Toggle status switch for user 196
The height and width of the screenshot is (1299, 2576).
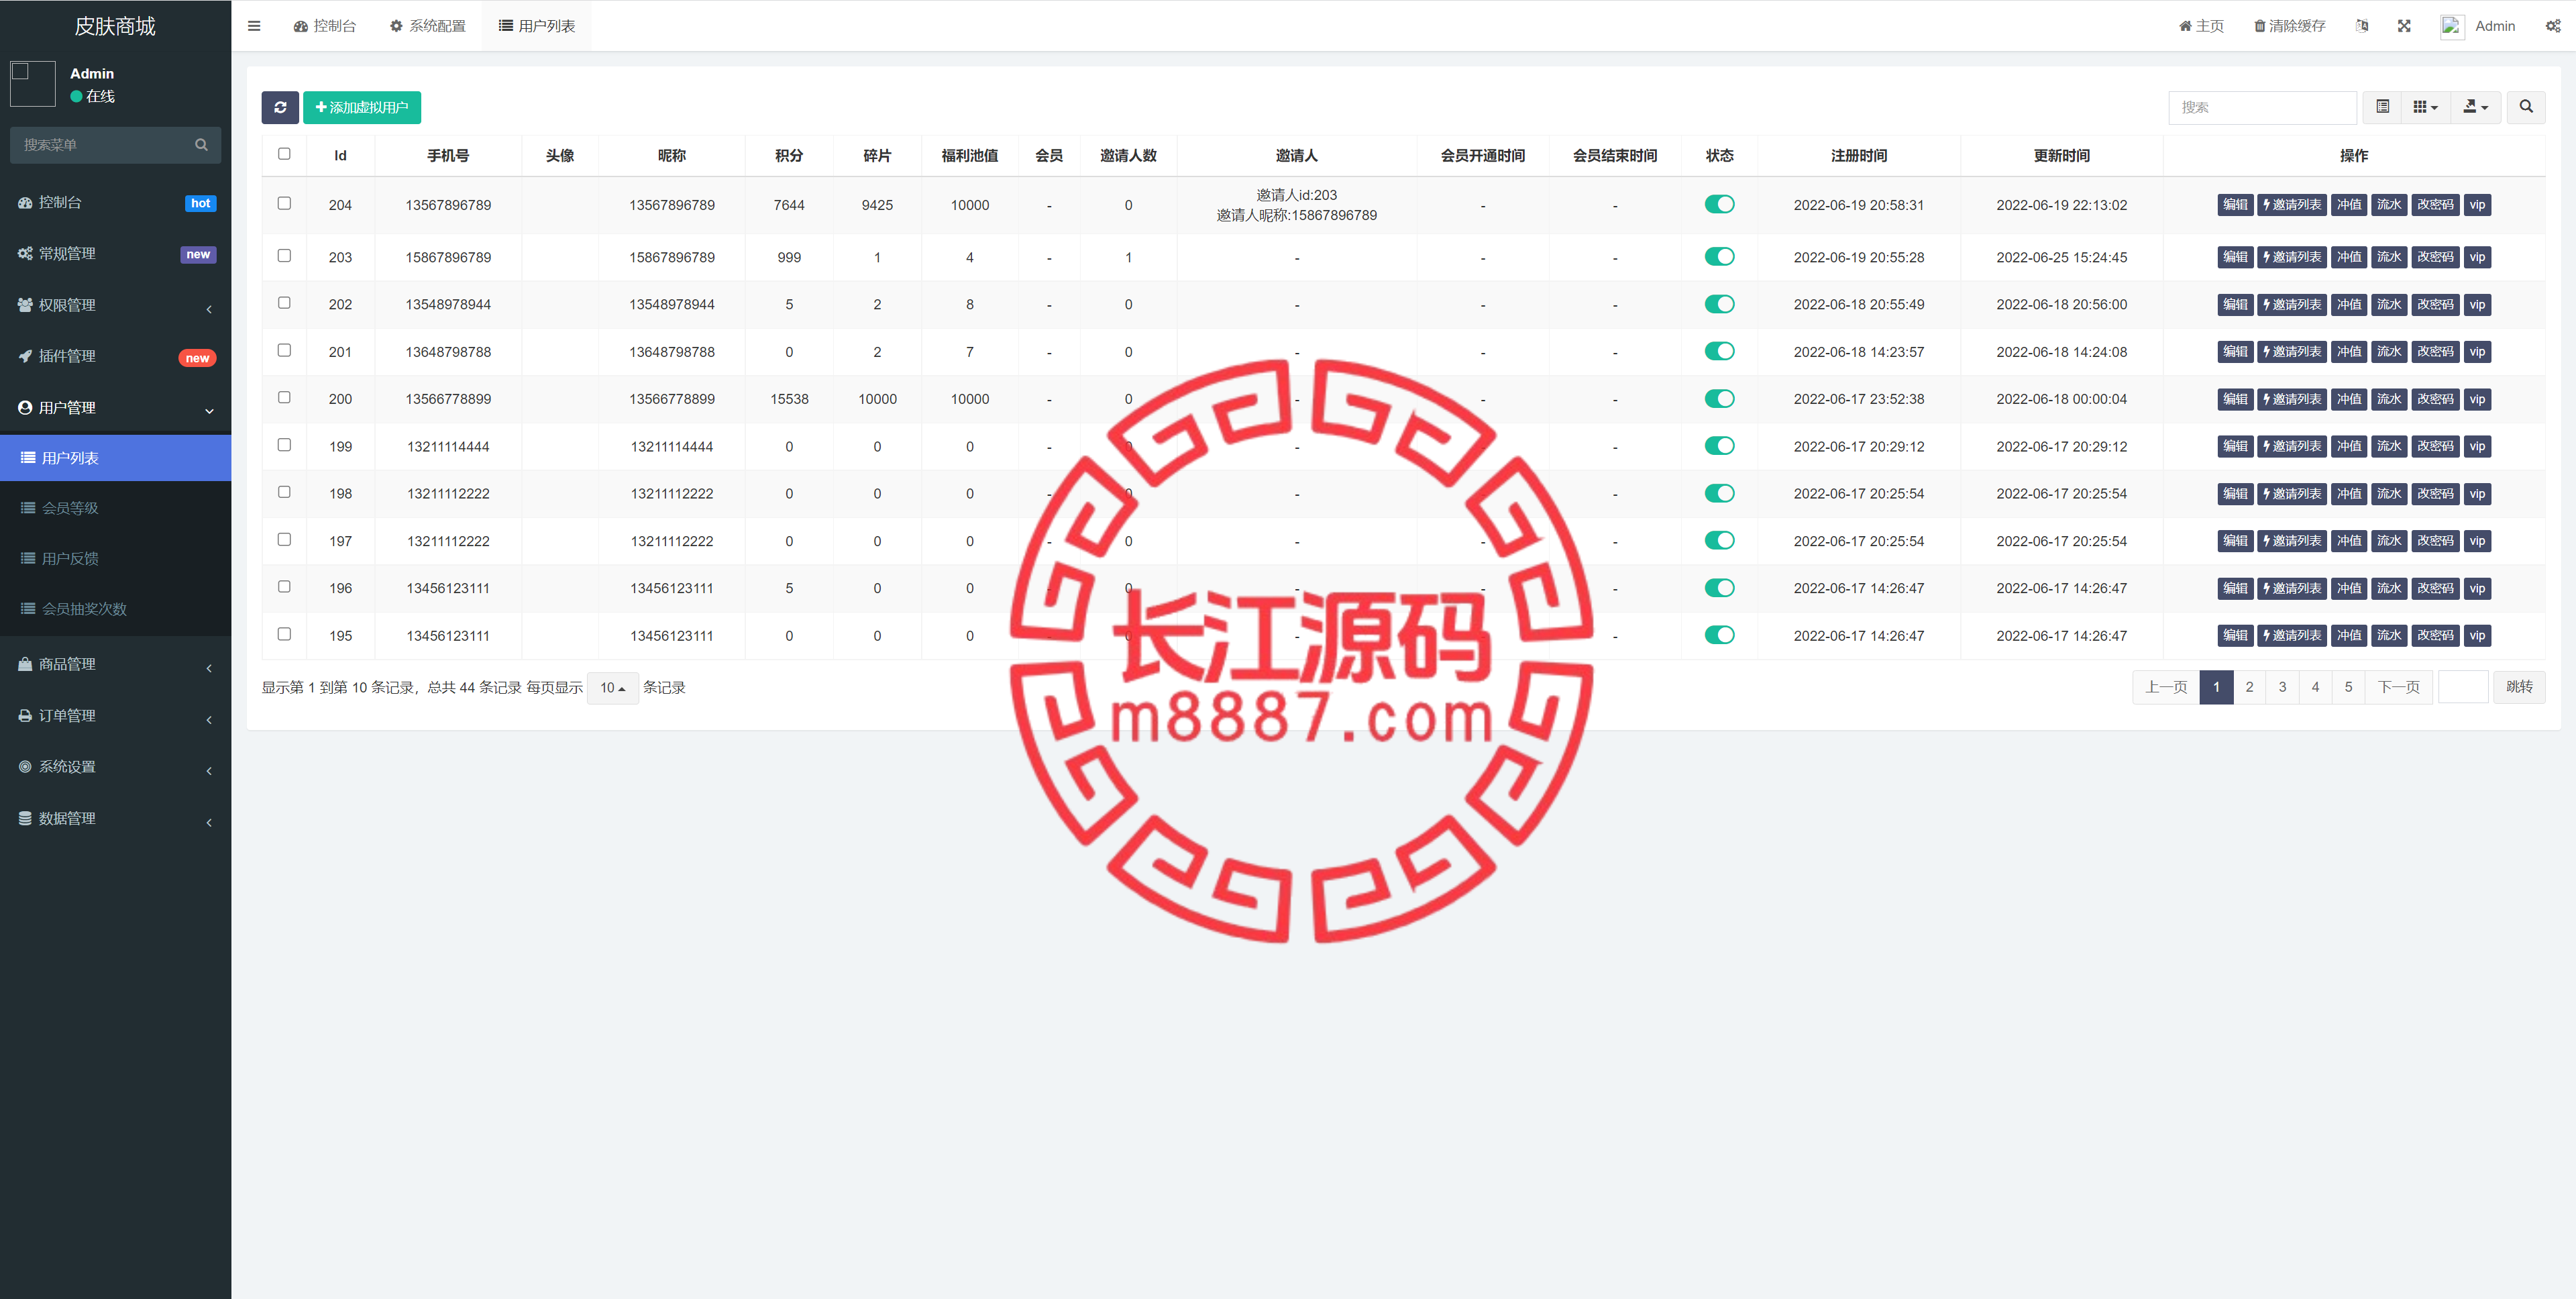point(1719,588)
